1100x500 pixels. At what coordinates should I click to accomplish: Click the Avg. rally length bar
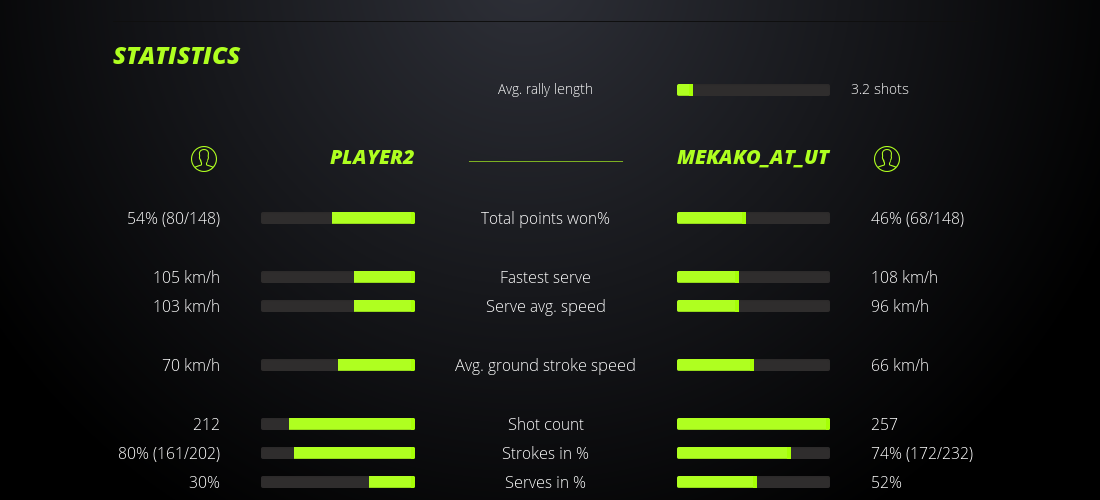[753, 90]
